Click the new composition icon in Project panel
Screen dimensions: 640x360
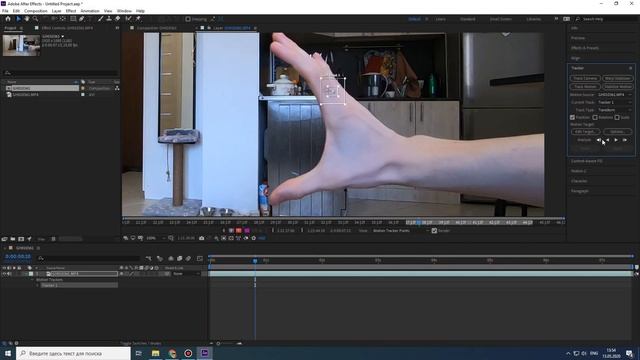point(21,239)
